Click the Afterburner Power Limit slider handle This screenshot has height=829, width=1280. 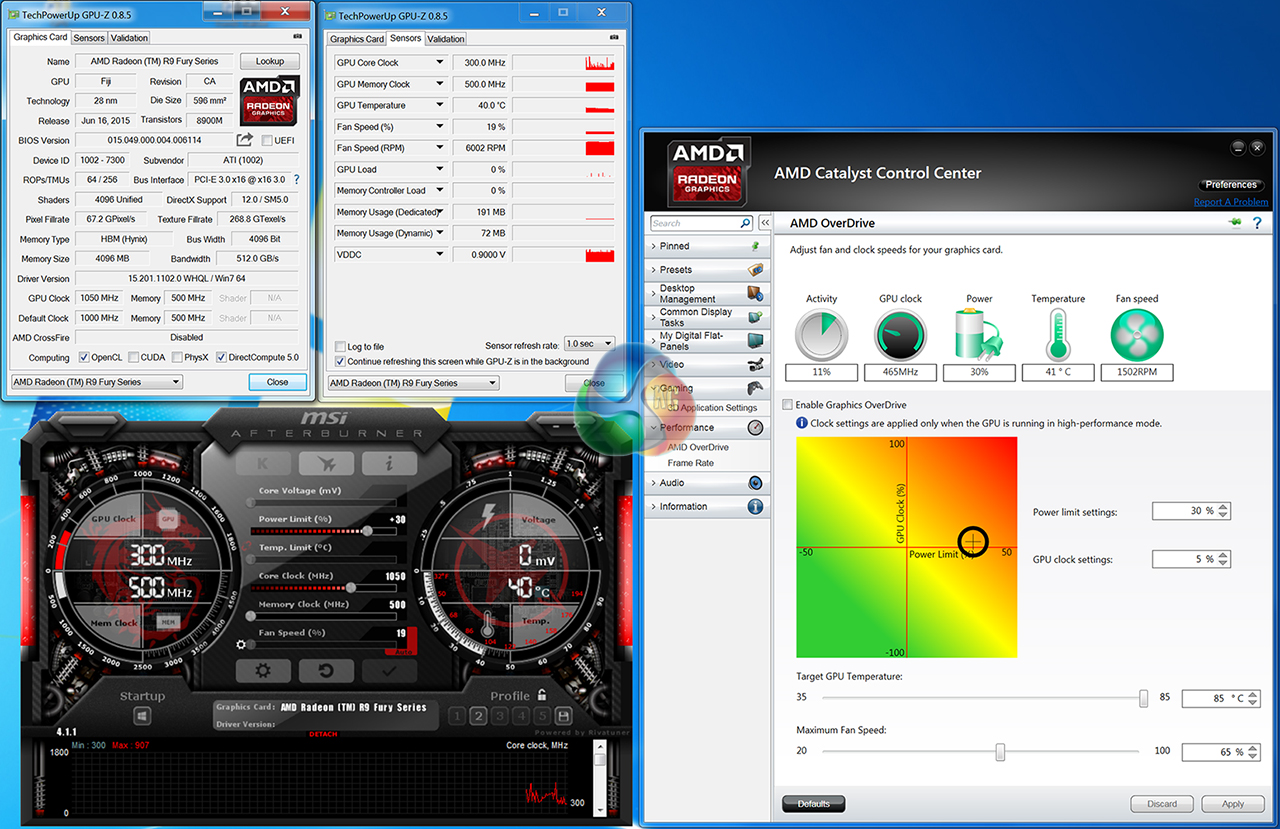367,530
